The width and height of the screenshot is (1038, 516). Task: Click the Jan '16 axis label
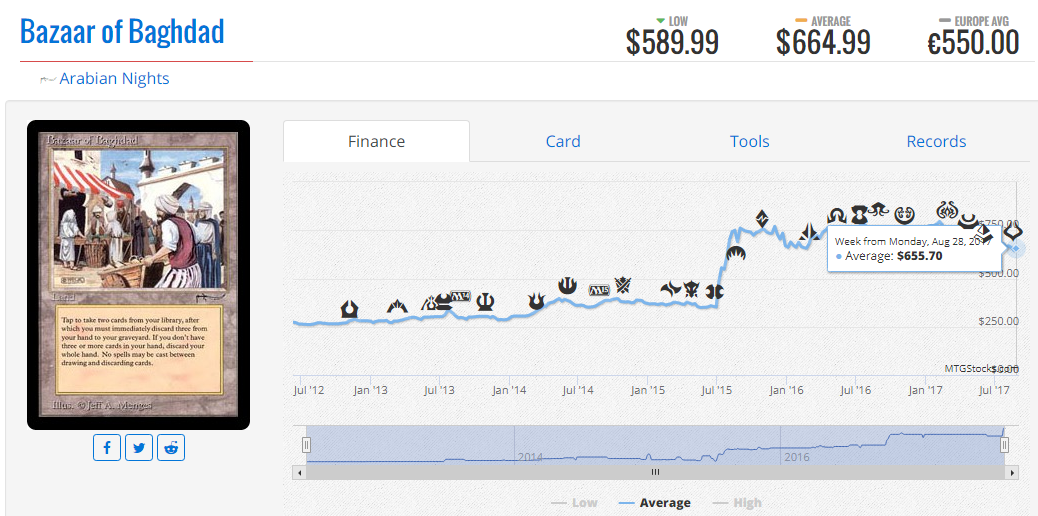(x=786, y=390)
